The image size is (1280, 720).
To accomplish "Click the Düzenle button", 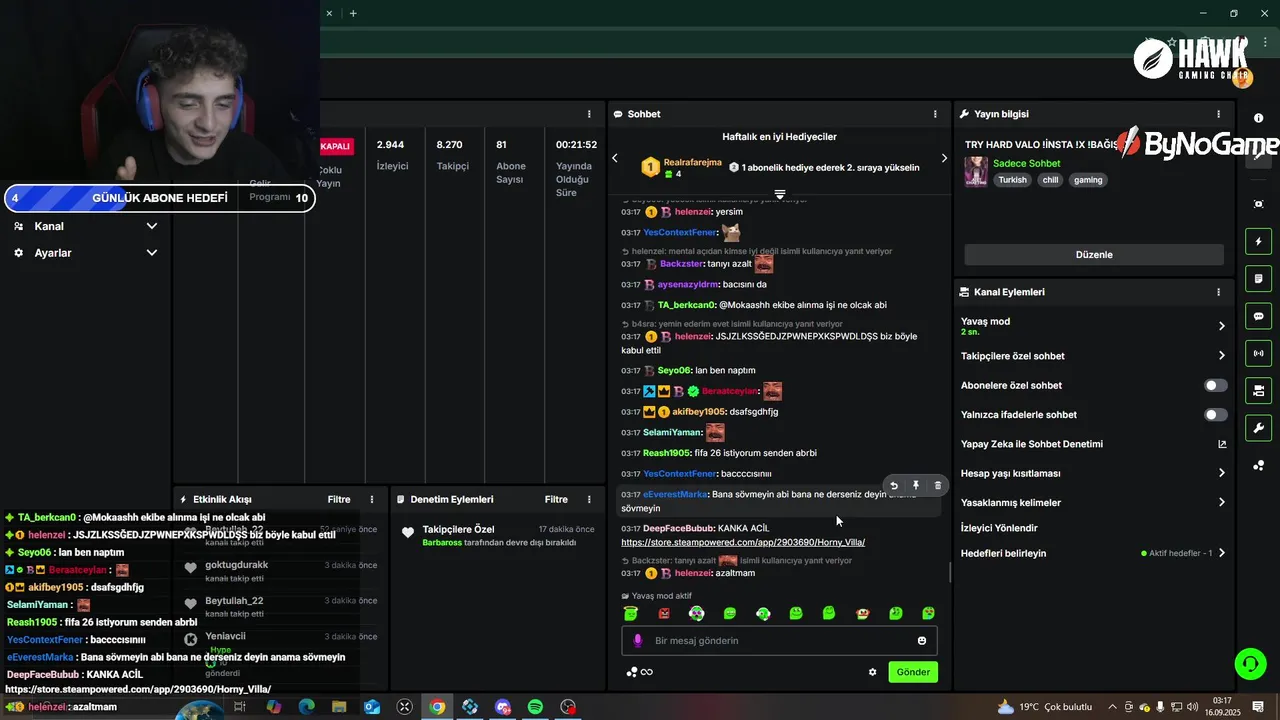I will pyautogui.click(x=1094, y=254).
